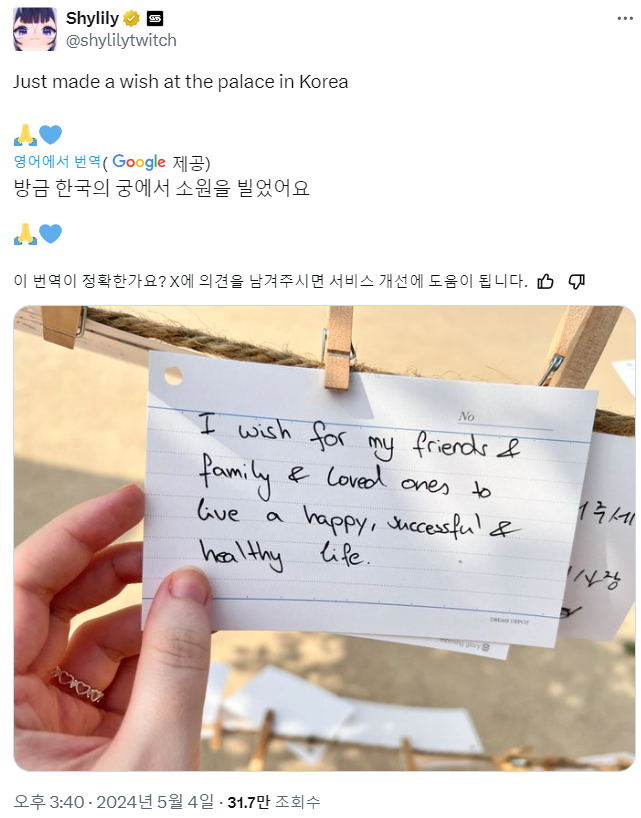Open the @shylilytwitch handle link
This screenshot has width=641, height=818.
pos(121,40)
